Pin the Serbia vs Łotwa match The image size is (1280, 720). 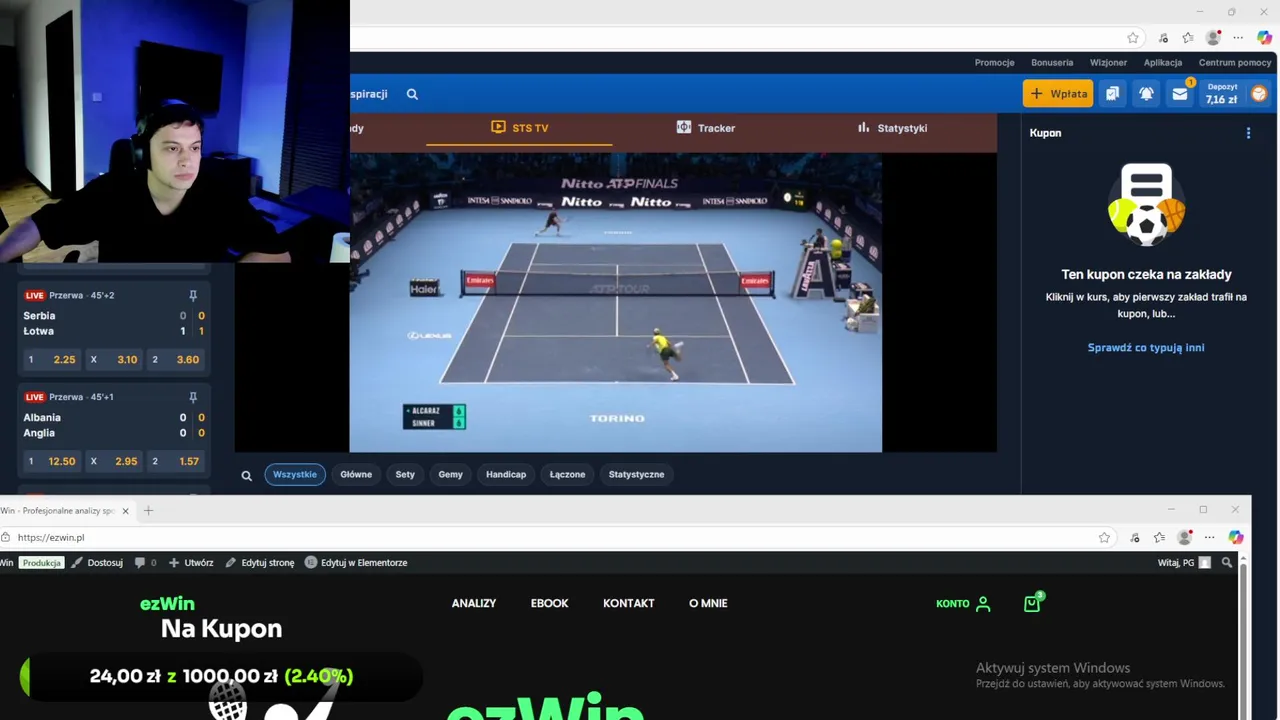click(193, 296)
